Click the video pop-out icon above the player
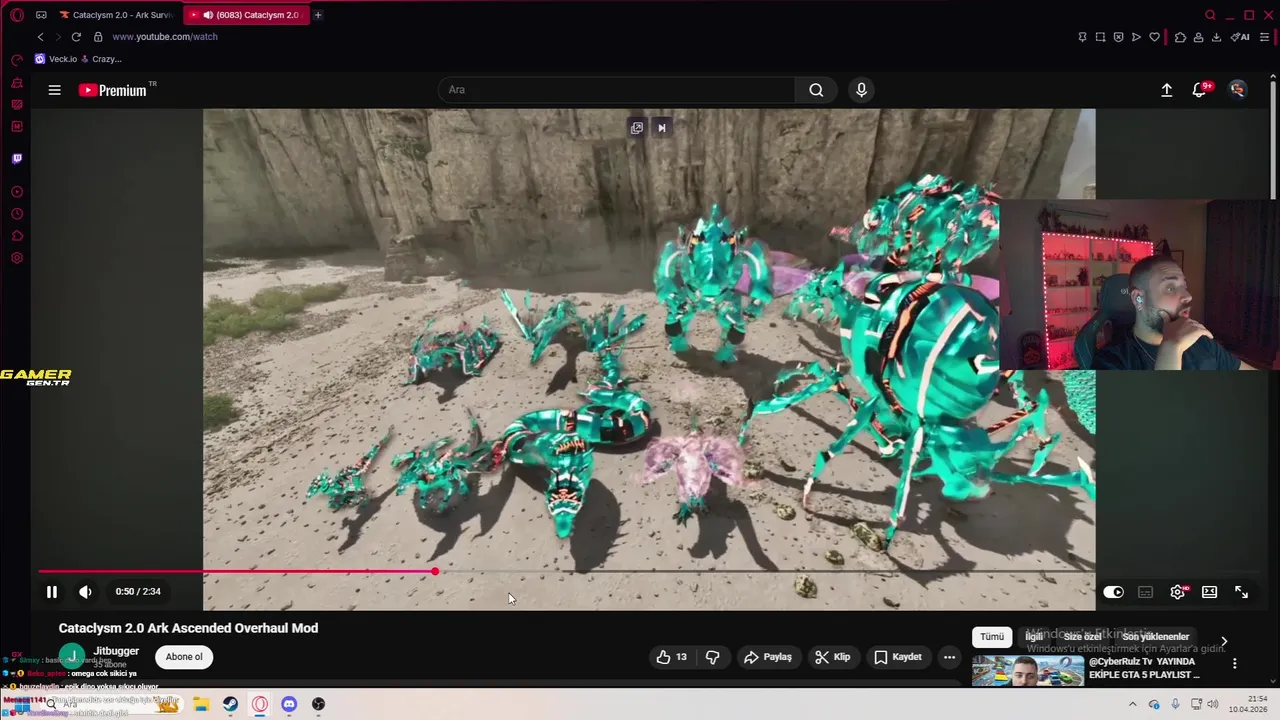This screenshot has width=1280, height=720. coord(636,128)
